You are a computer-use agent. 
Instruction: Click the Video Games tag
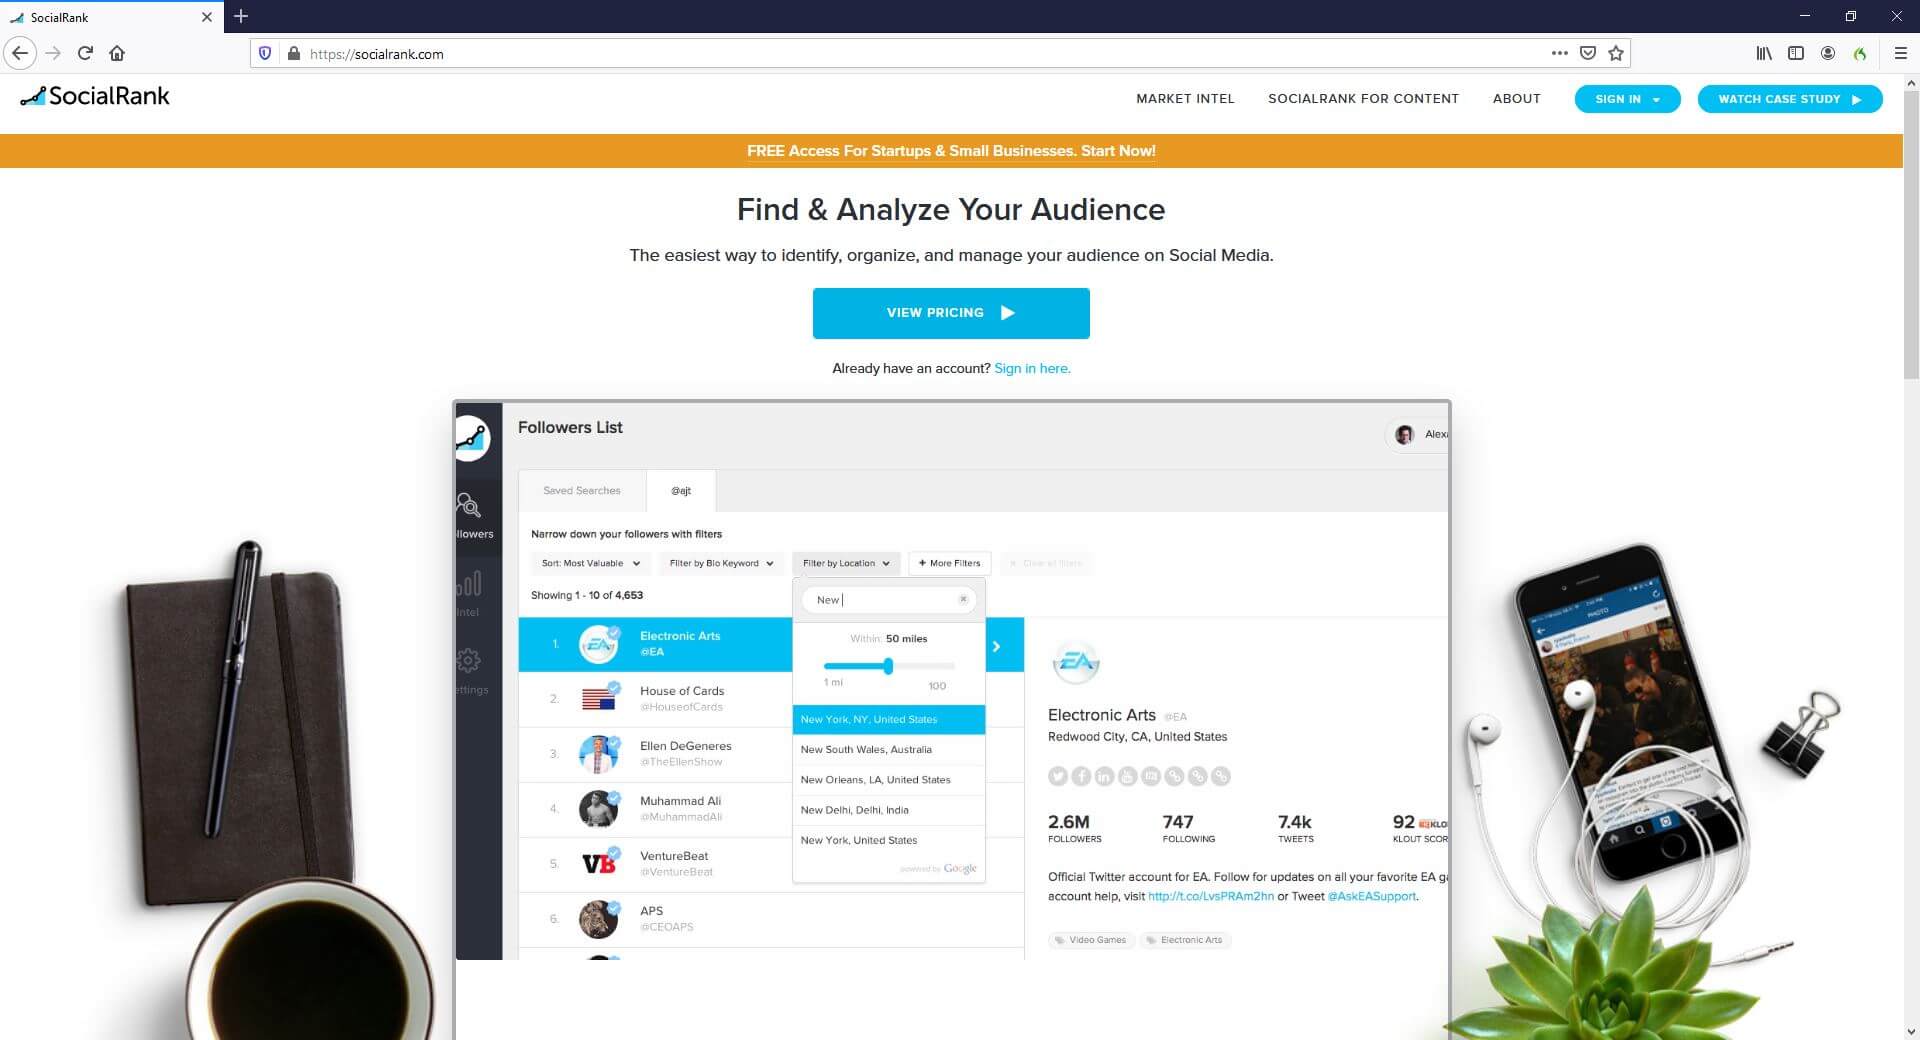pos(1091,940)
